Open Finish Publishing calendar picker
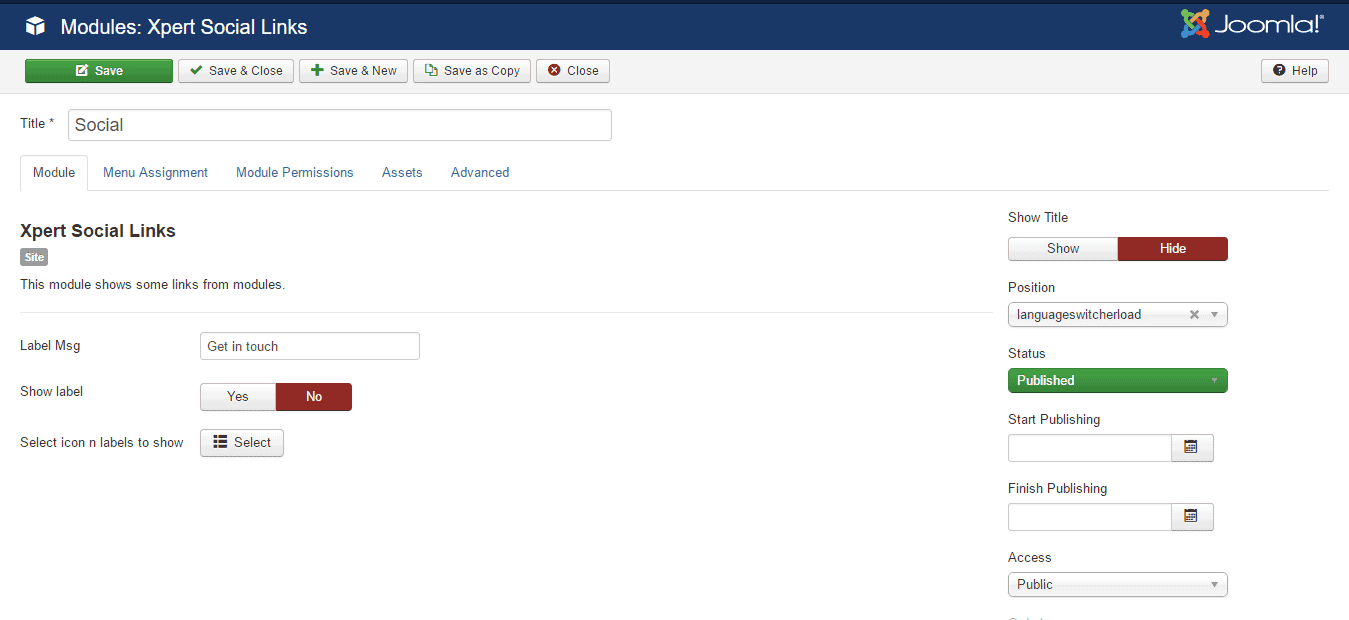Viewport: 1349px width, 620px height. tap(1191, 517)
